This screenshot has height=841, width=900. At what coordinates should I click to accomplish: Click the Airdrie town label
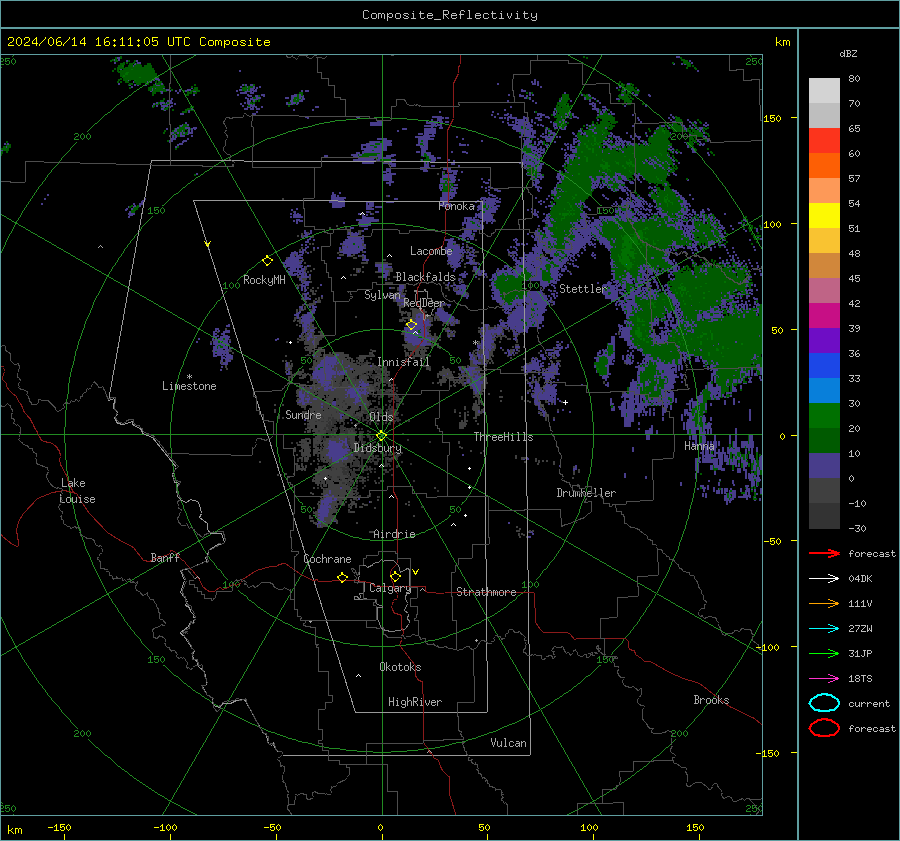coord(394,534)
